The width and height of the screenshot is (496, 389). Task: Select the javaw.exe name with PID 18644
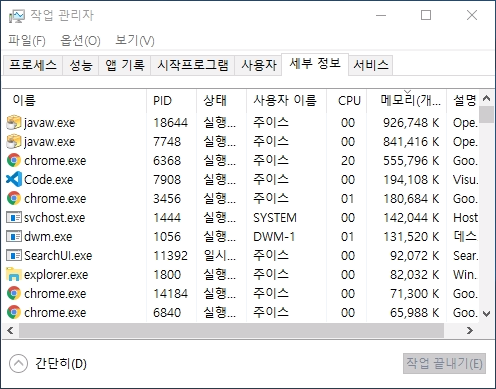click(50, 123)
